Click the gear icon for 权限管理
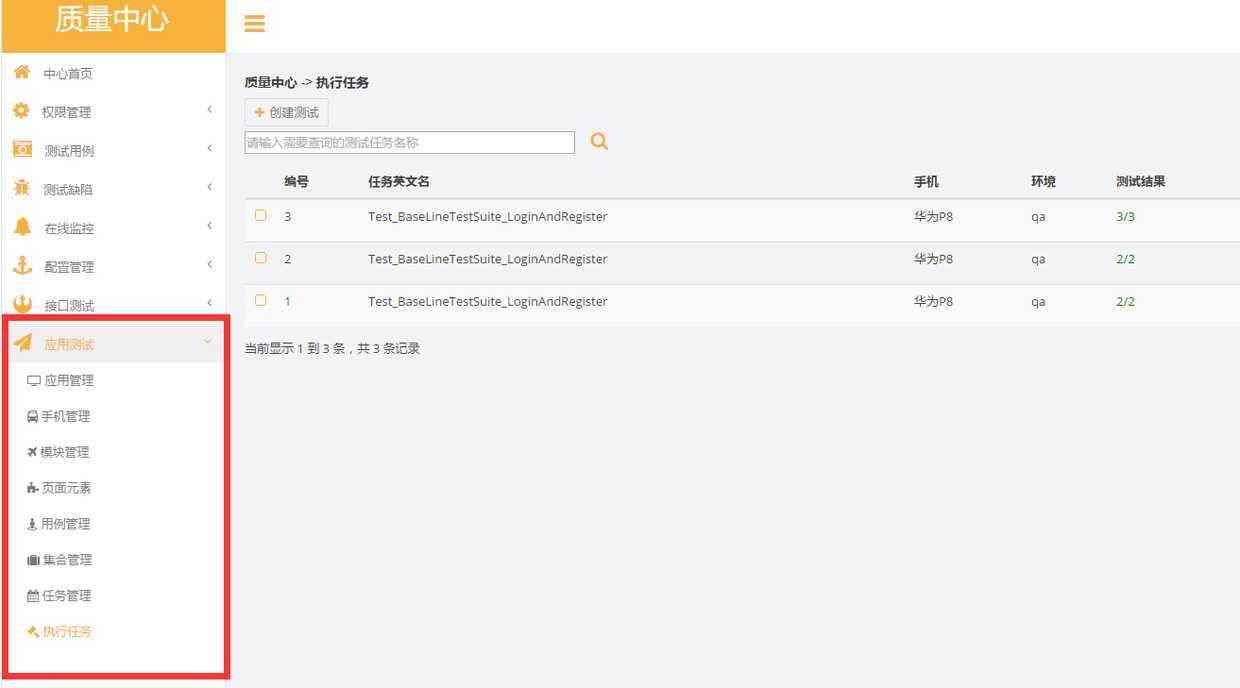 [21, 111]
